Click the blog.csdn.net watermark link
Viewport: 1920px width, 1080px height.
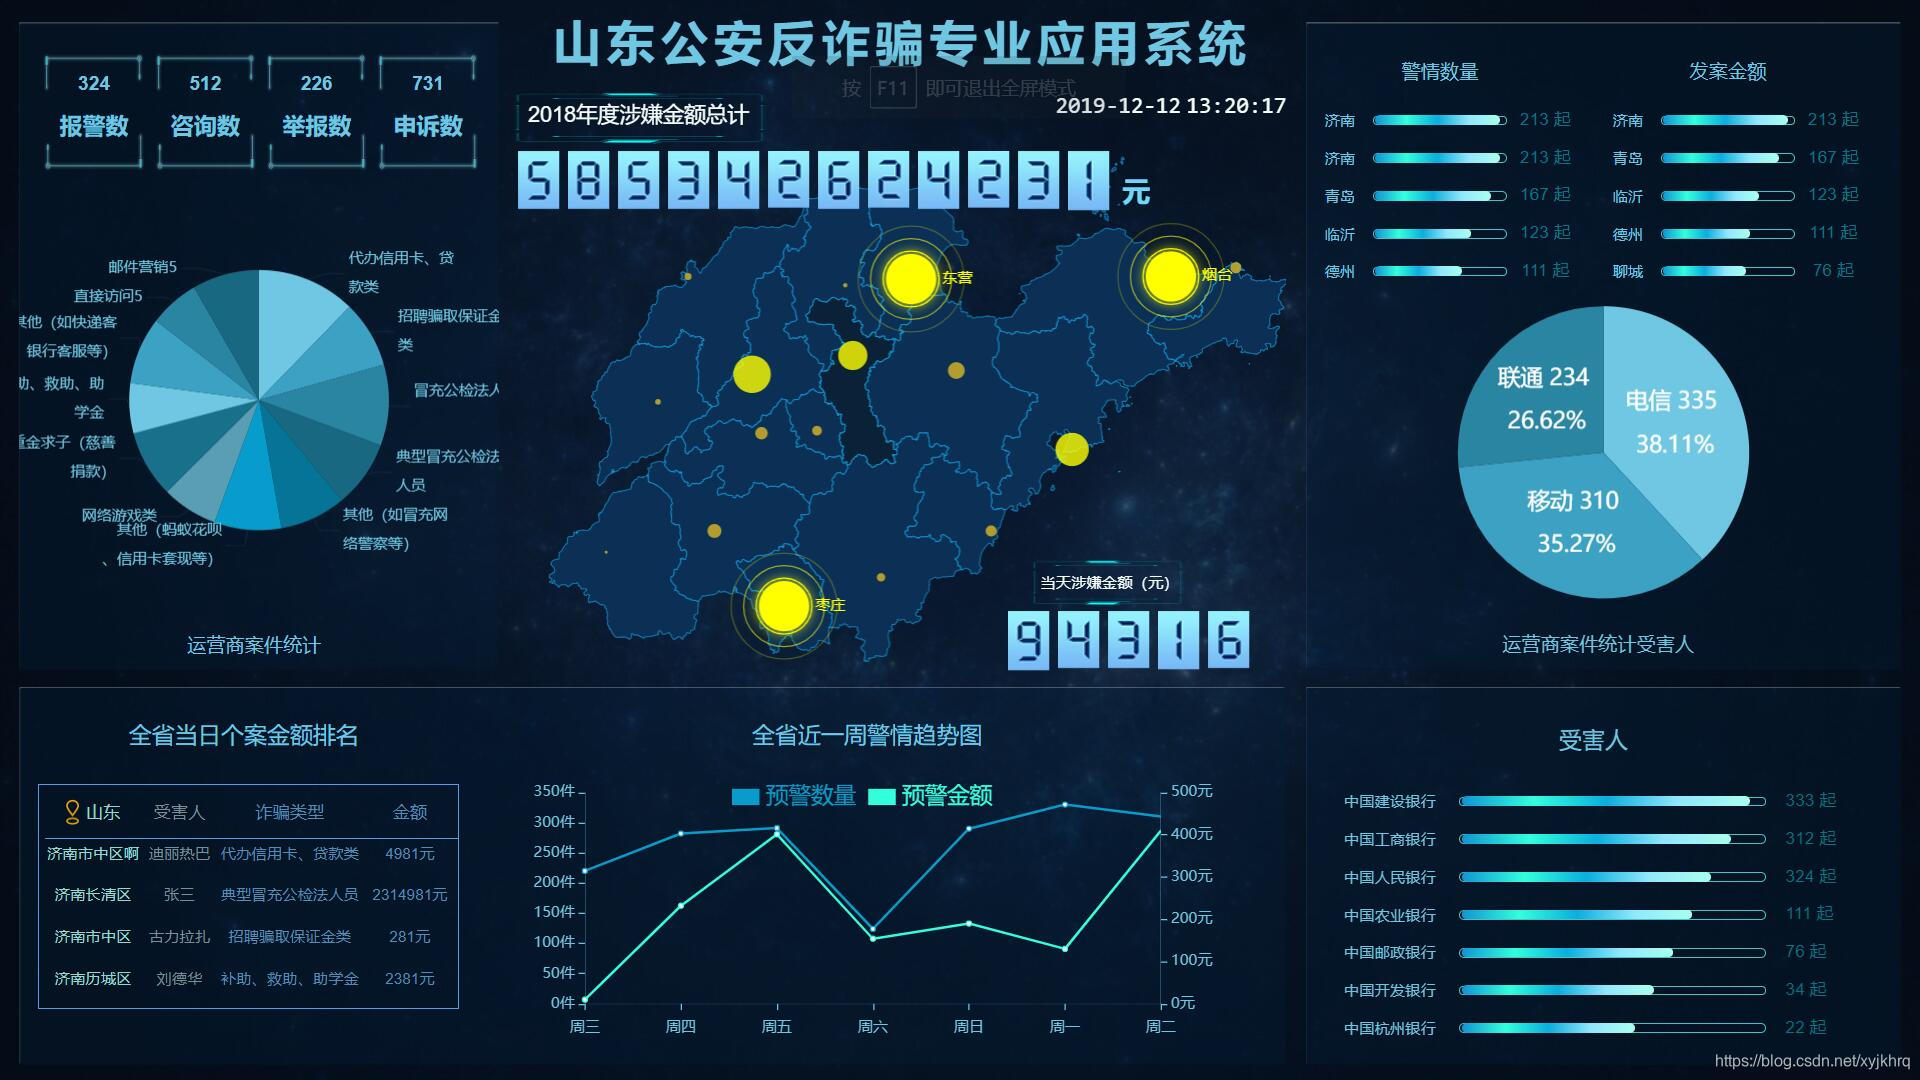[x=1811, y=1061]
